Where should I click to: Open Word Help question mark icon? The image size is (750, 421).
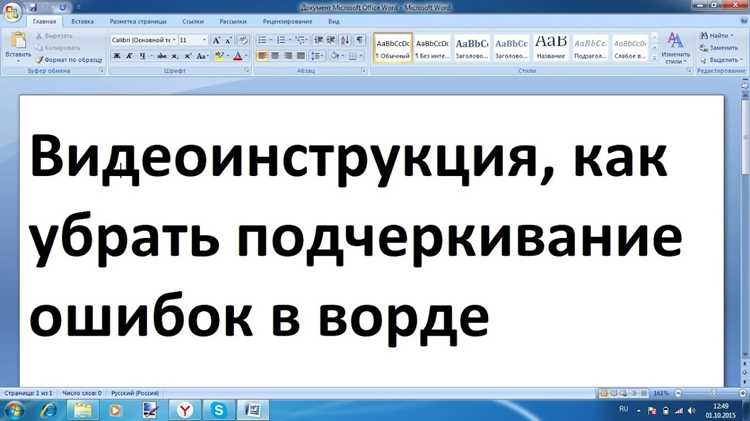(x=744, y=21)
